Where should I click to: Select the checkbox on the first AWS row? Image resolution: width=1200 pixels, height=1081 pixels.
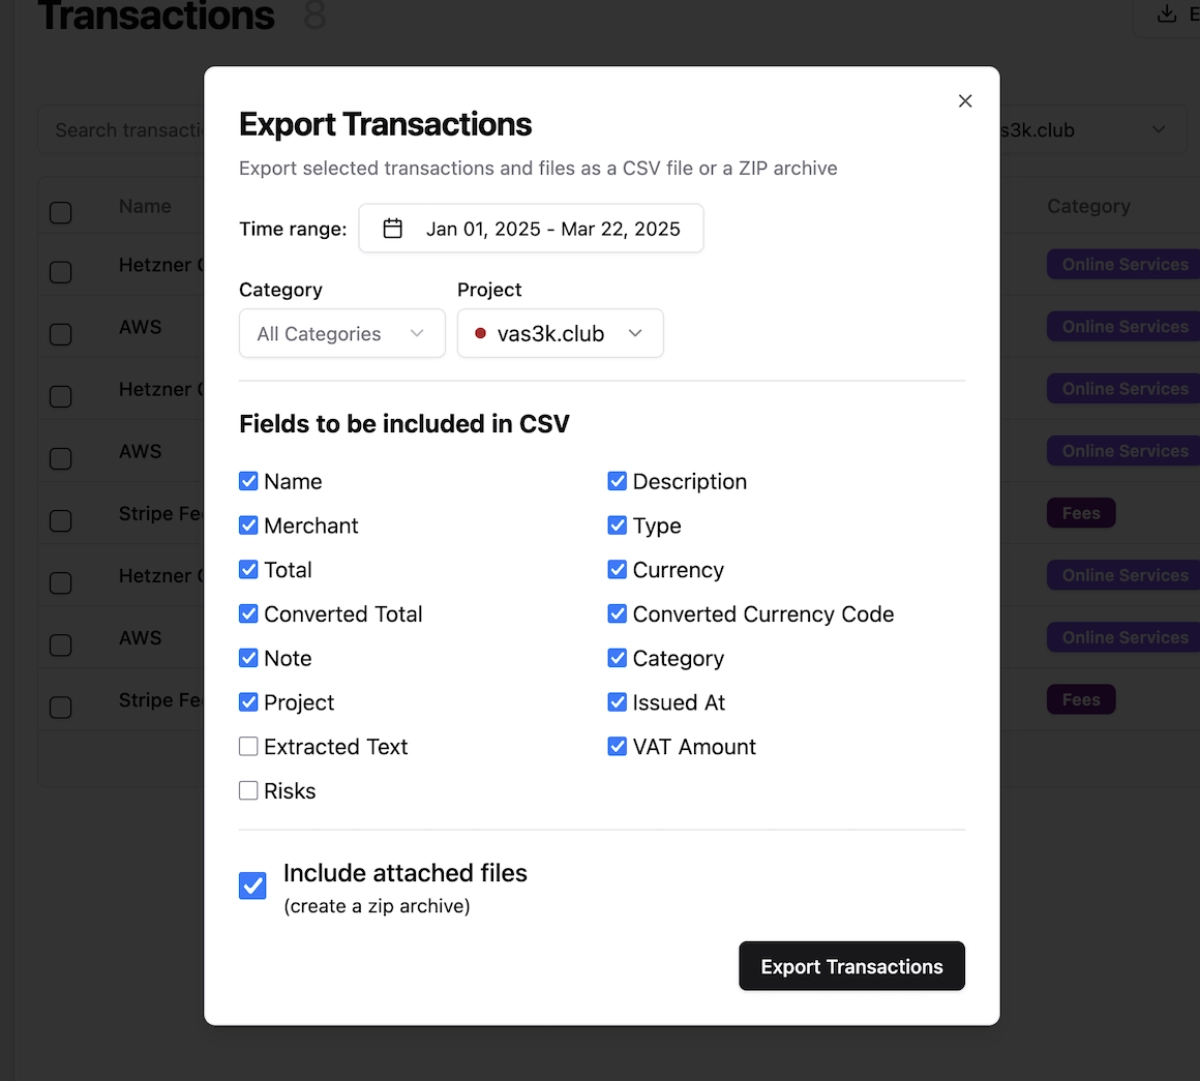[x=60, y=334]
